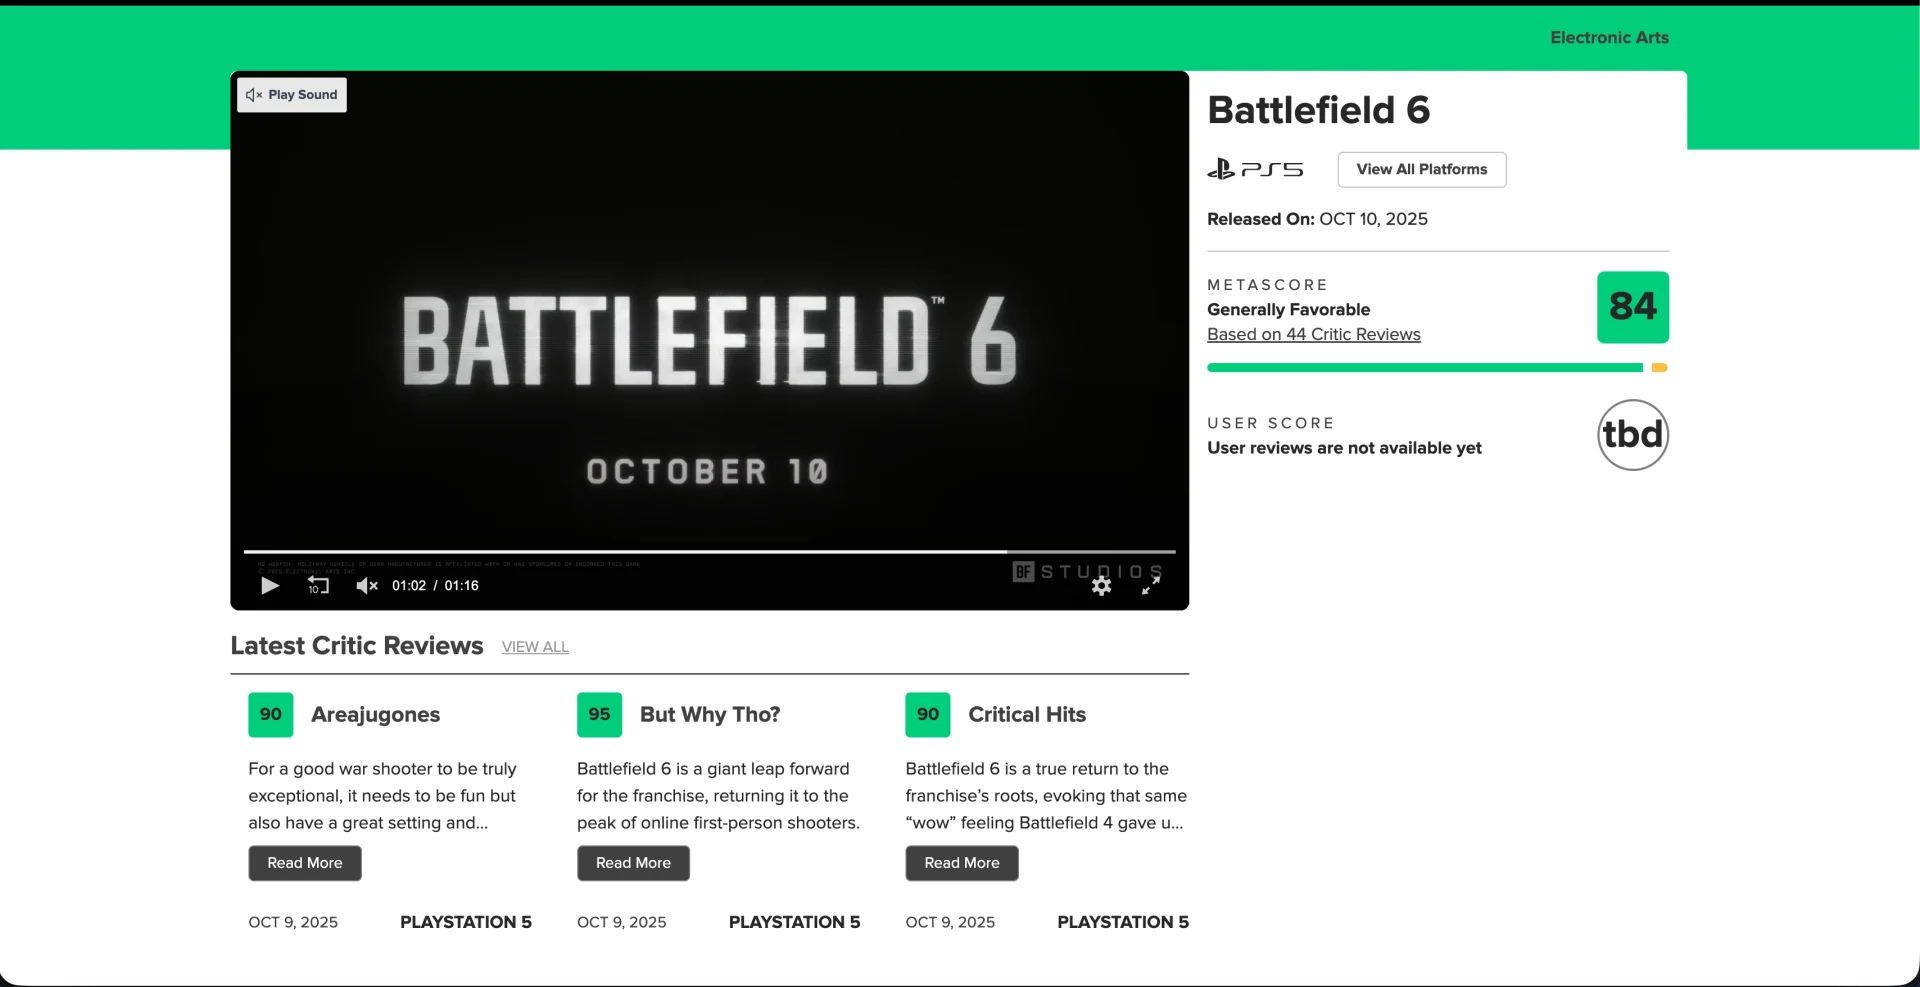Expand the But Why Tho? review
Viewport: 1920px width, 987px height.
[633, 863]
